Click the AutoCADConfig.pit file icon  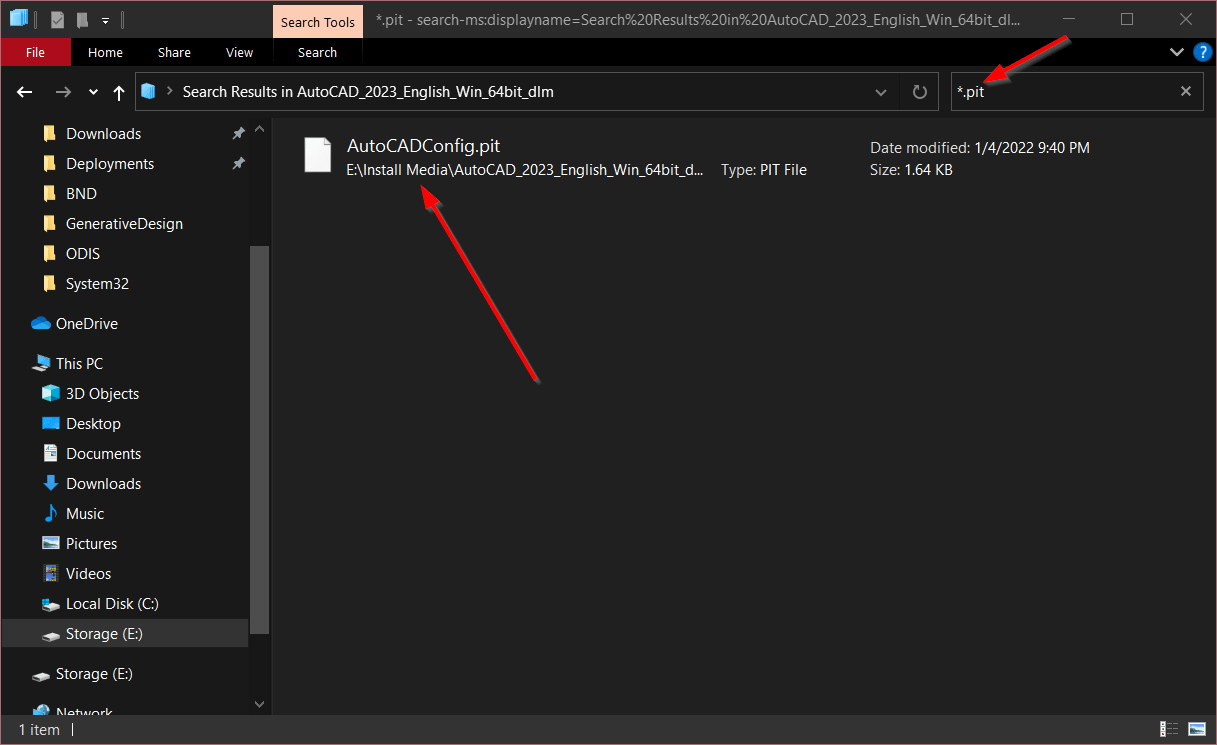pos(317,155)
